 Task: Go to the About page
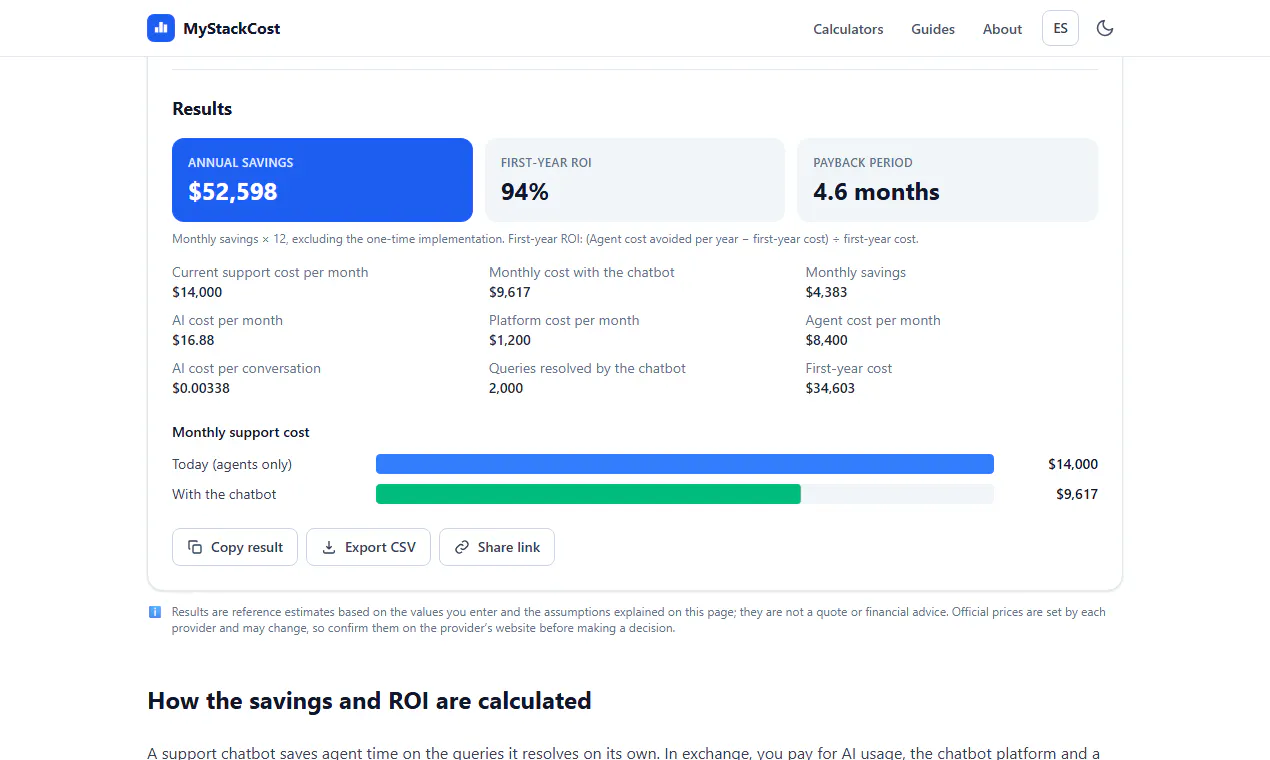point(1002,29)
